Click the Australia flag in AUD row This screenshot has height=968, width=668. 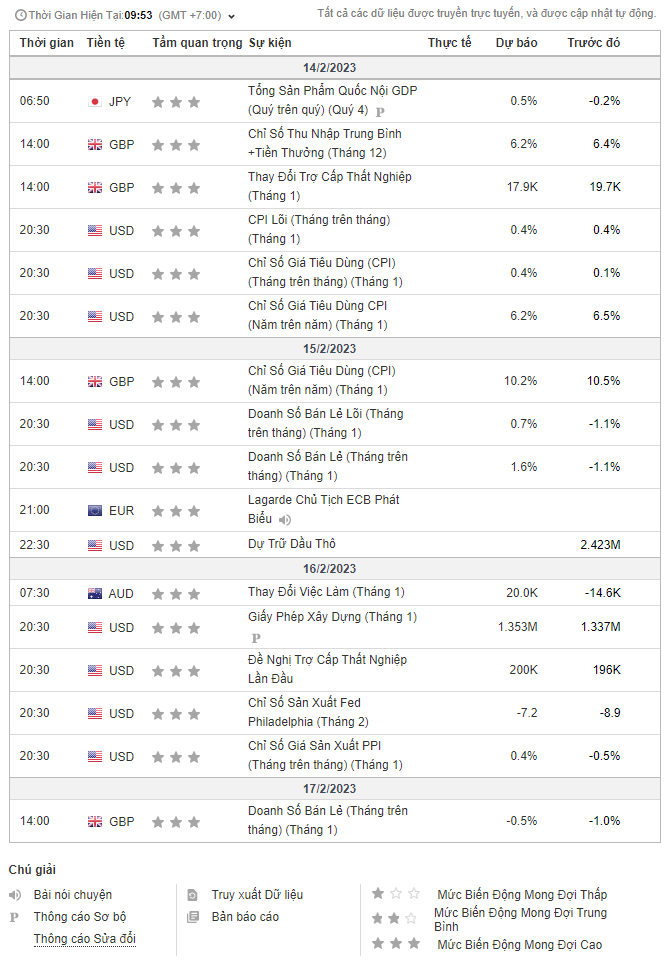(95, 594)
